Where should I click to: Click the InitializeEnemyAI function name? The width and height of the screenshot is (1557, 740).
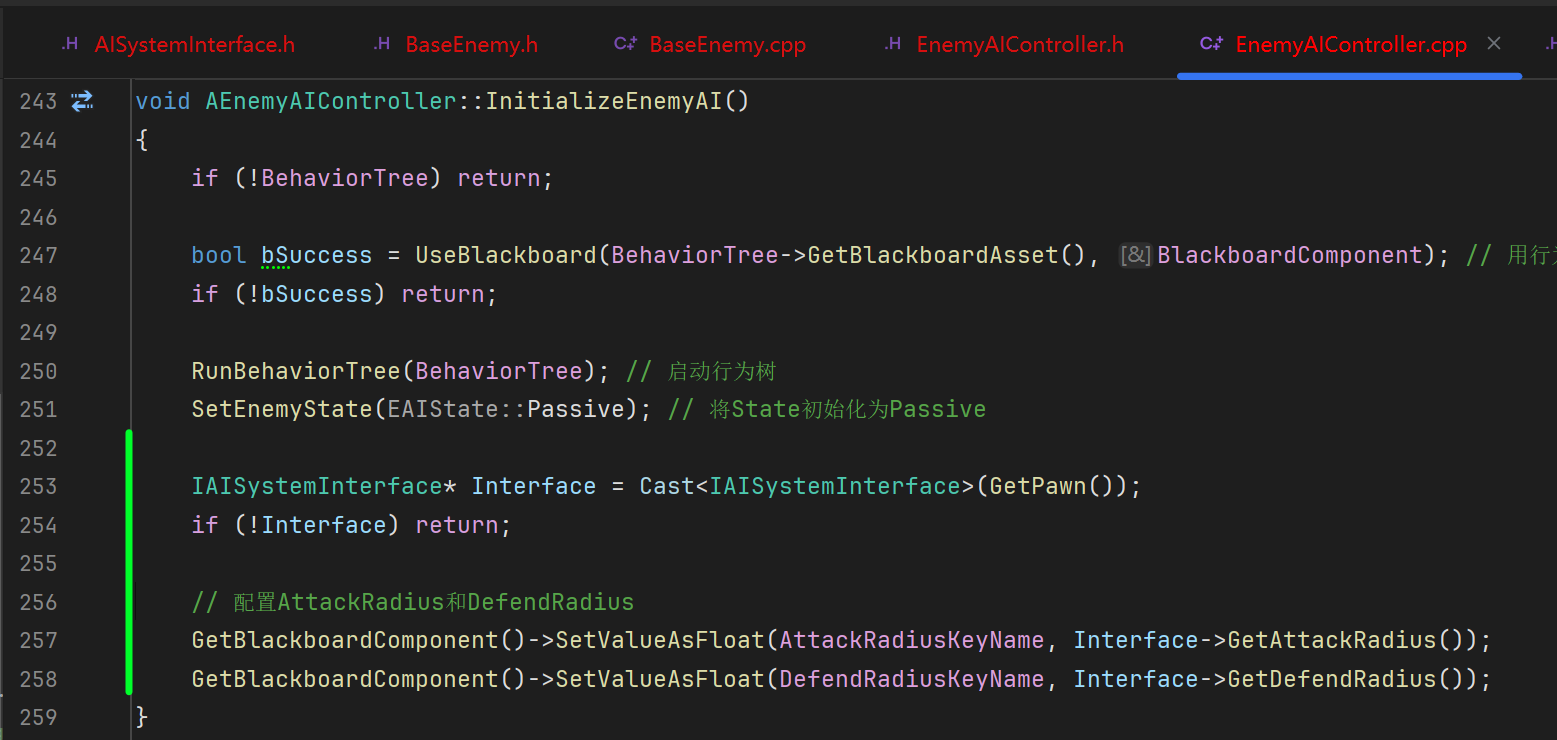tap(603, 102)
